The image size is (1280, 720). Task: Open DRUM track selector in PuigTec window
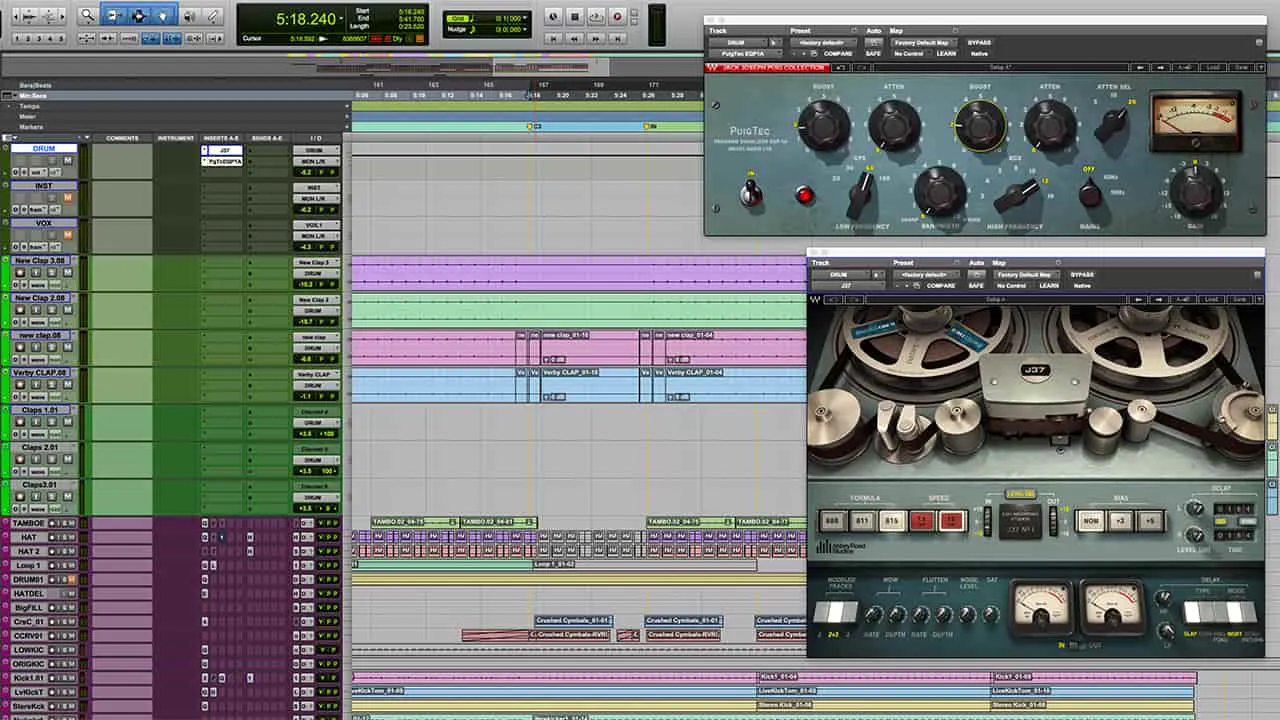[x=739, y=43]
